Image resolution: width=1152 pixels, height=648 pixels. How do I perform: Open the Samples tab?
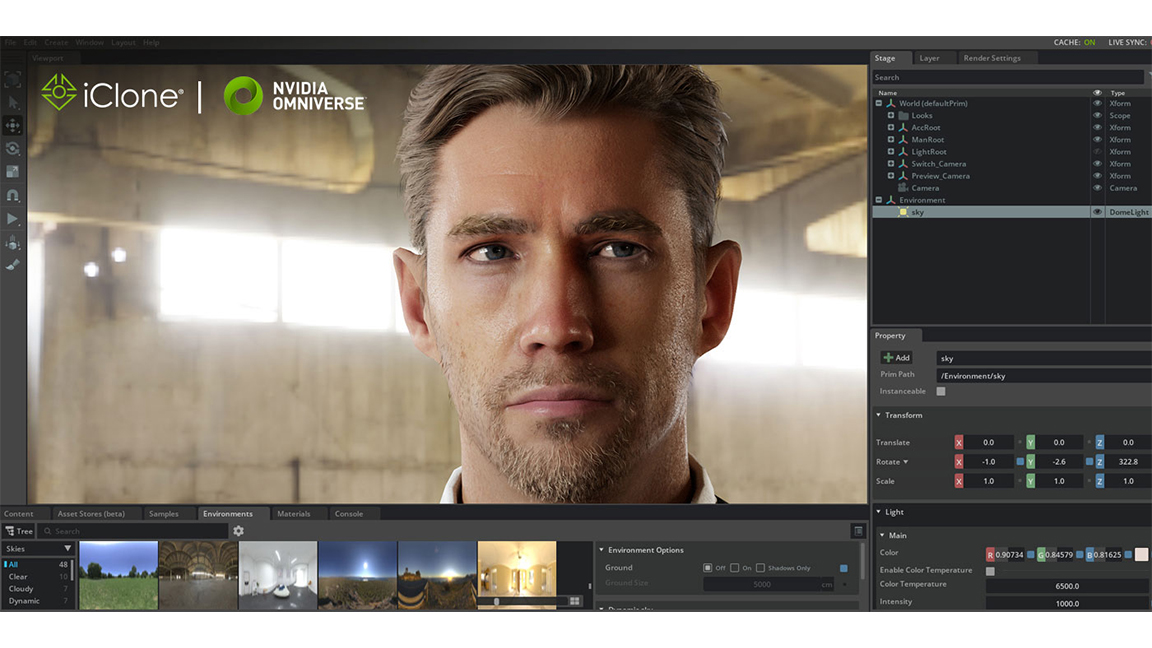click(164, 514)
